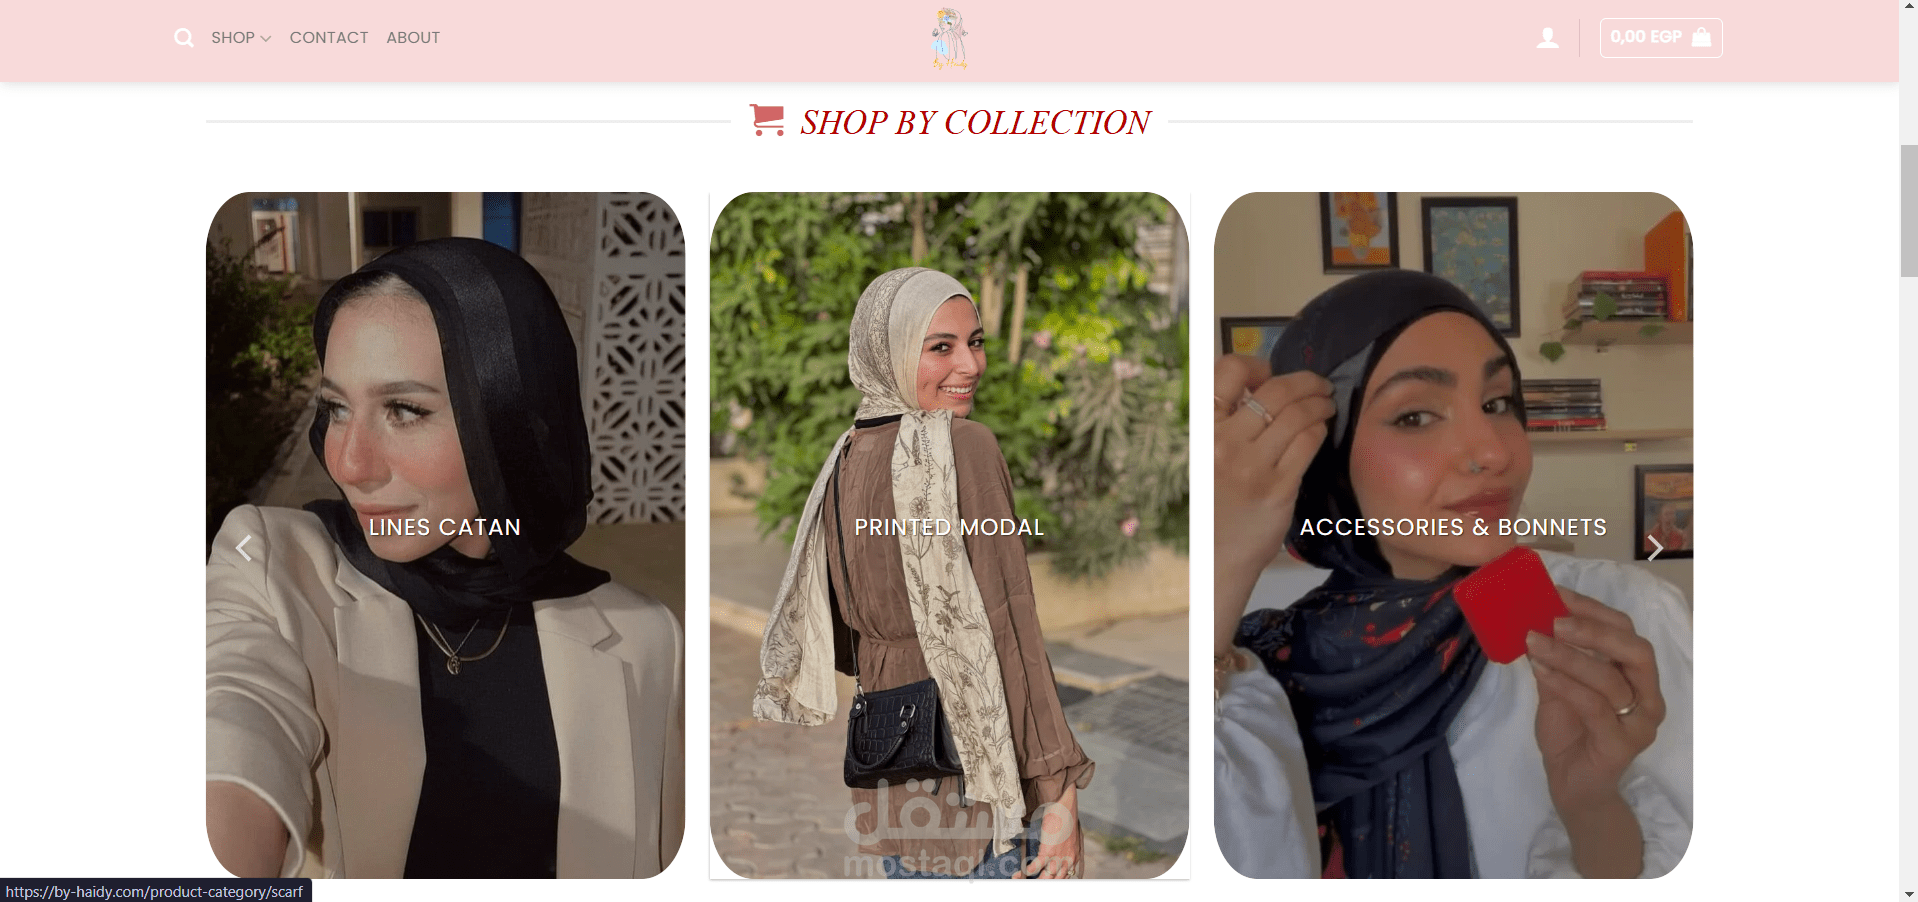Viewport: 1918px width, 902px height.
Task: Advance to next collection slide arrow
Action: pyautogui.click(x=1655, y=548)
